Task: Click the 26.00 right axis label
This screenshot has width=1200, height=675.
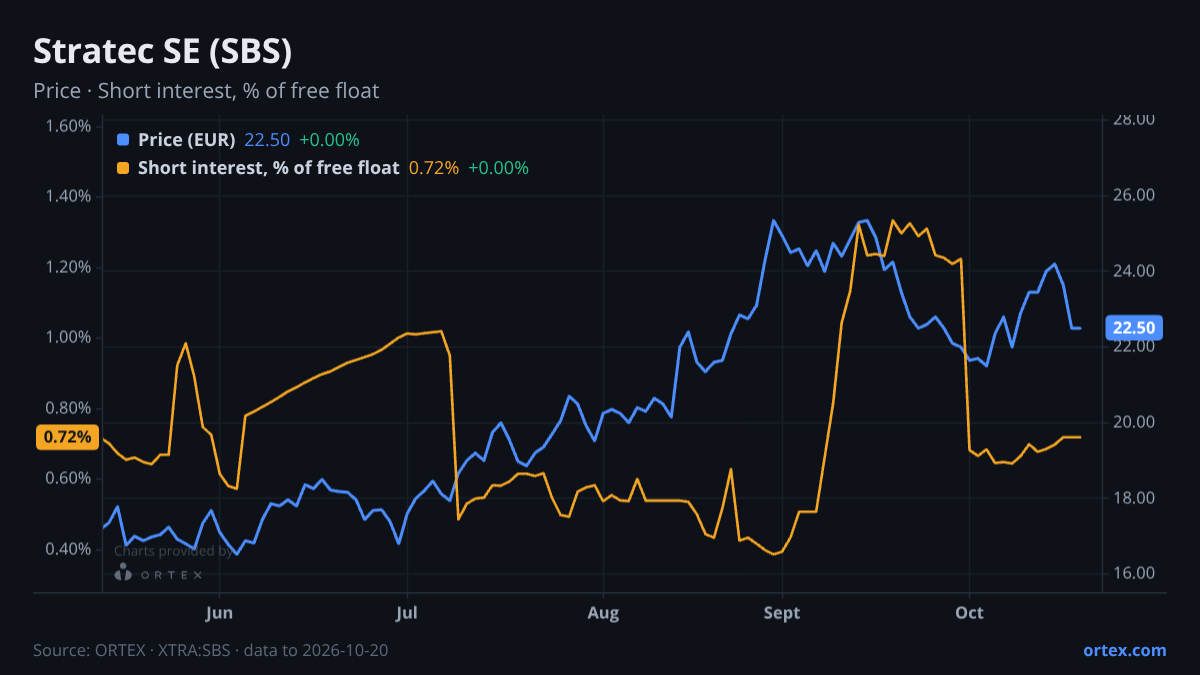Action: point(1134,196)
